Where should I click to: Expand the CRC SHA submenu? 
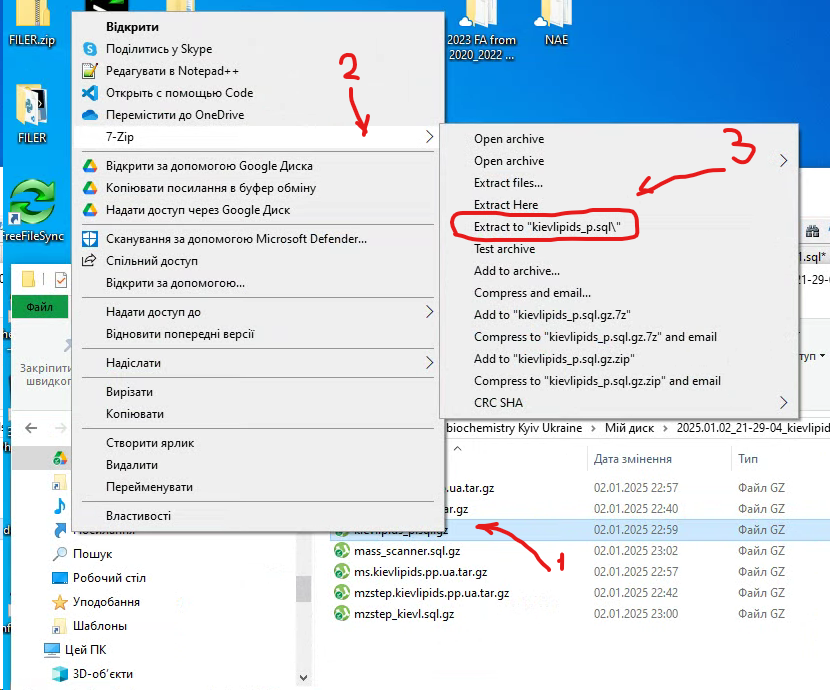(783, 403)
